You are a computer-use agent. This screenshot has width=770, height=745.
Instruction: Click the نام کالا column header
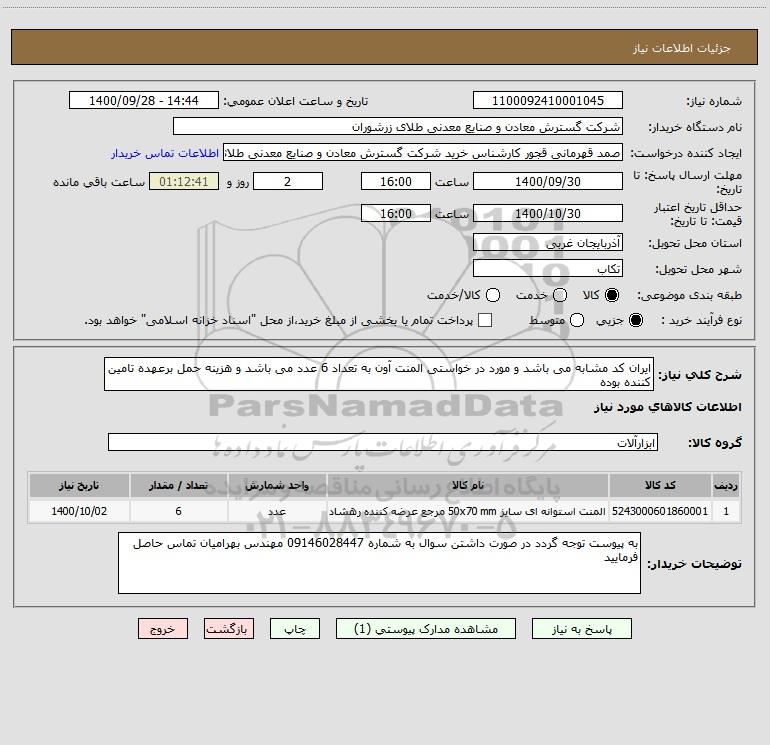pos(468,485)
